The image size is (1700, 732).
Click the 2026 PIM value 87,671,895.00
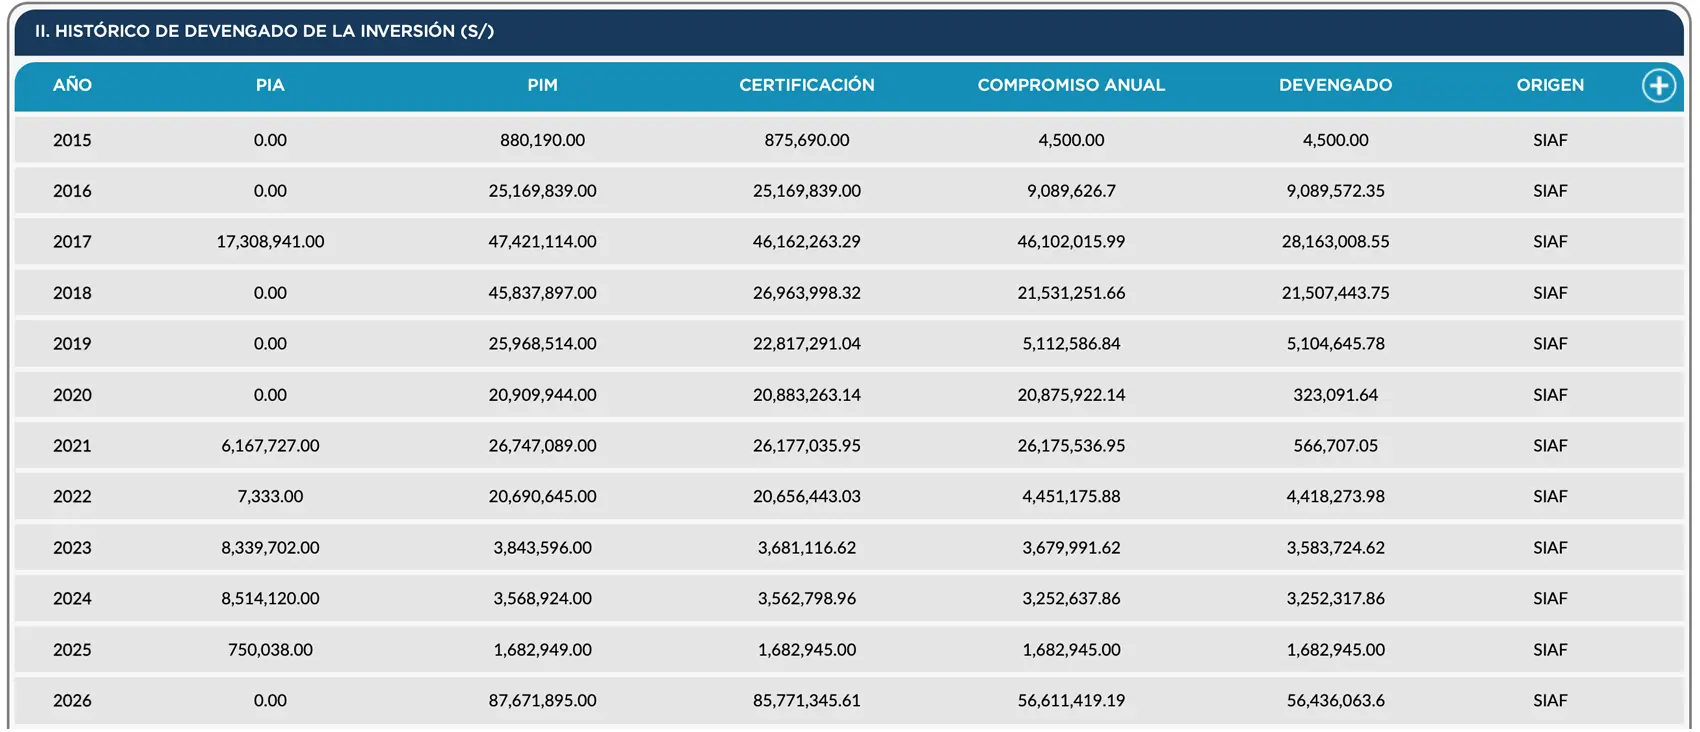[543, 701]
